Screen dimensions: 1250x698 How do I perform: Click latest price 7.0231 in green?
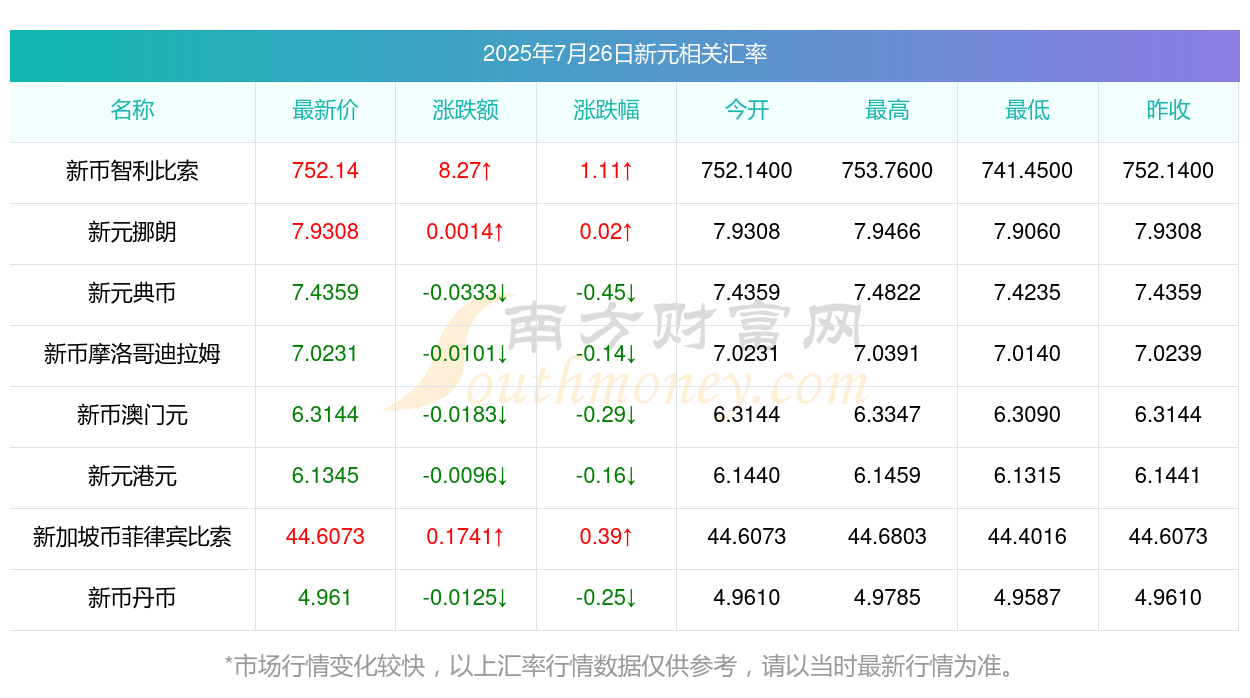pyautogui.click(x=325, y=354)
